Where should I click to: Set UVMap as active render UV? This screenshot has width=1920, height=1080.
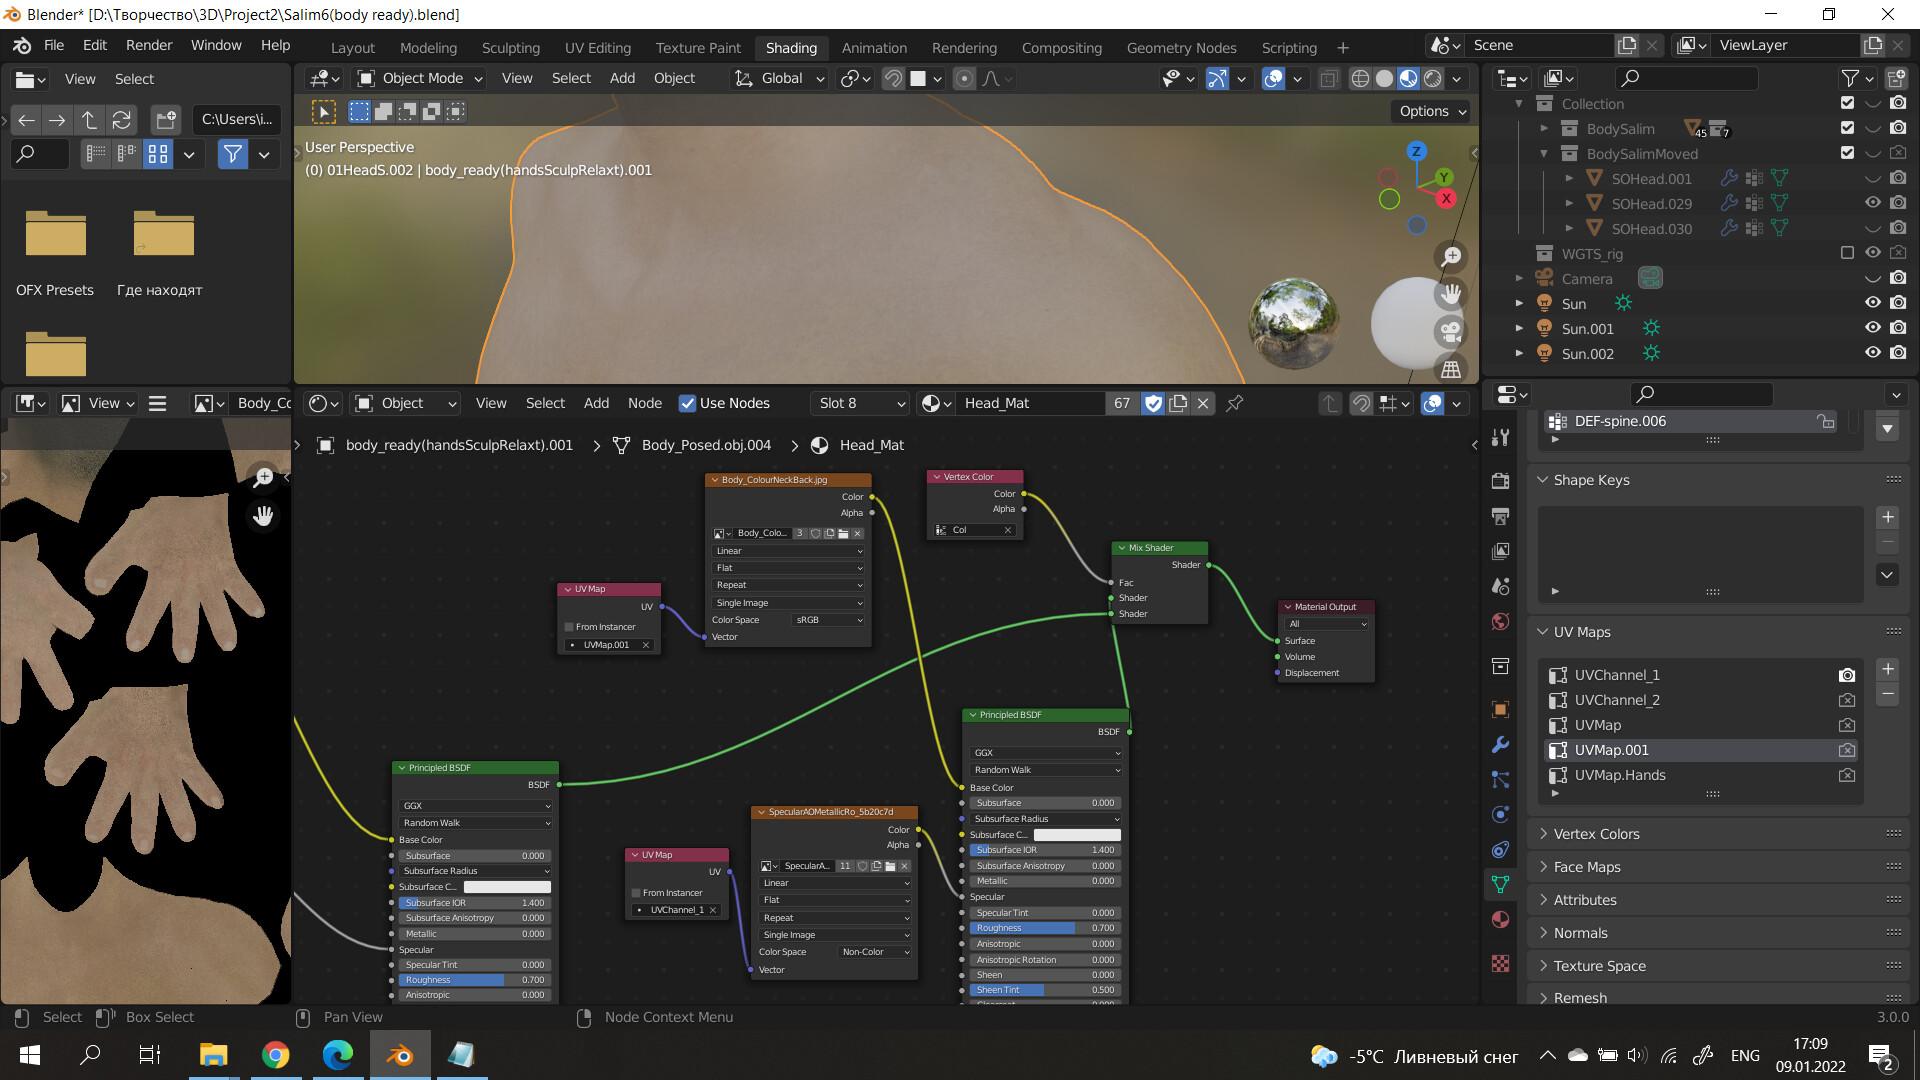[1847, 725]
